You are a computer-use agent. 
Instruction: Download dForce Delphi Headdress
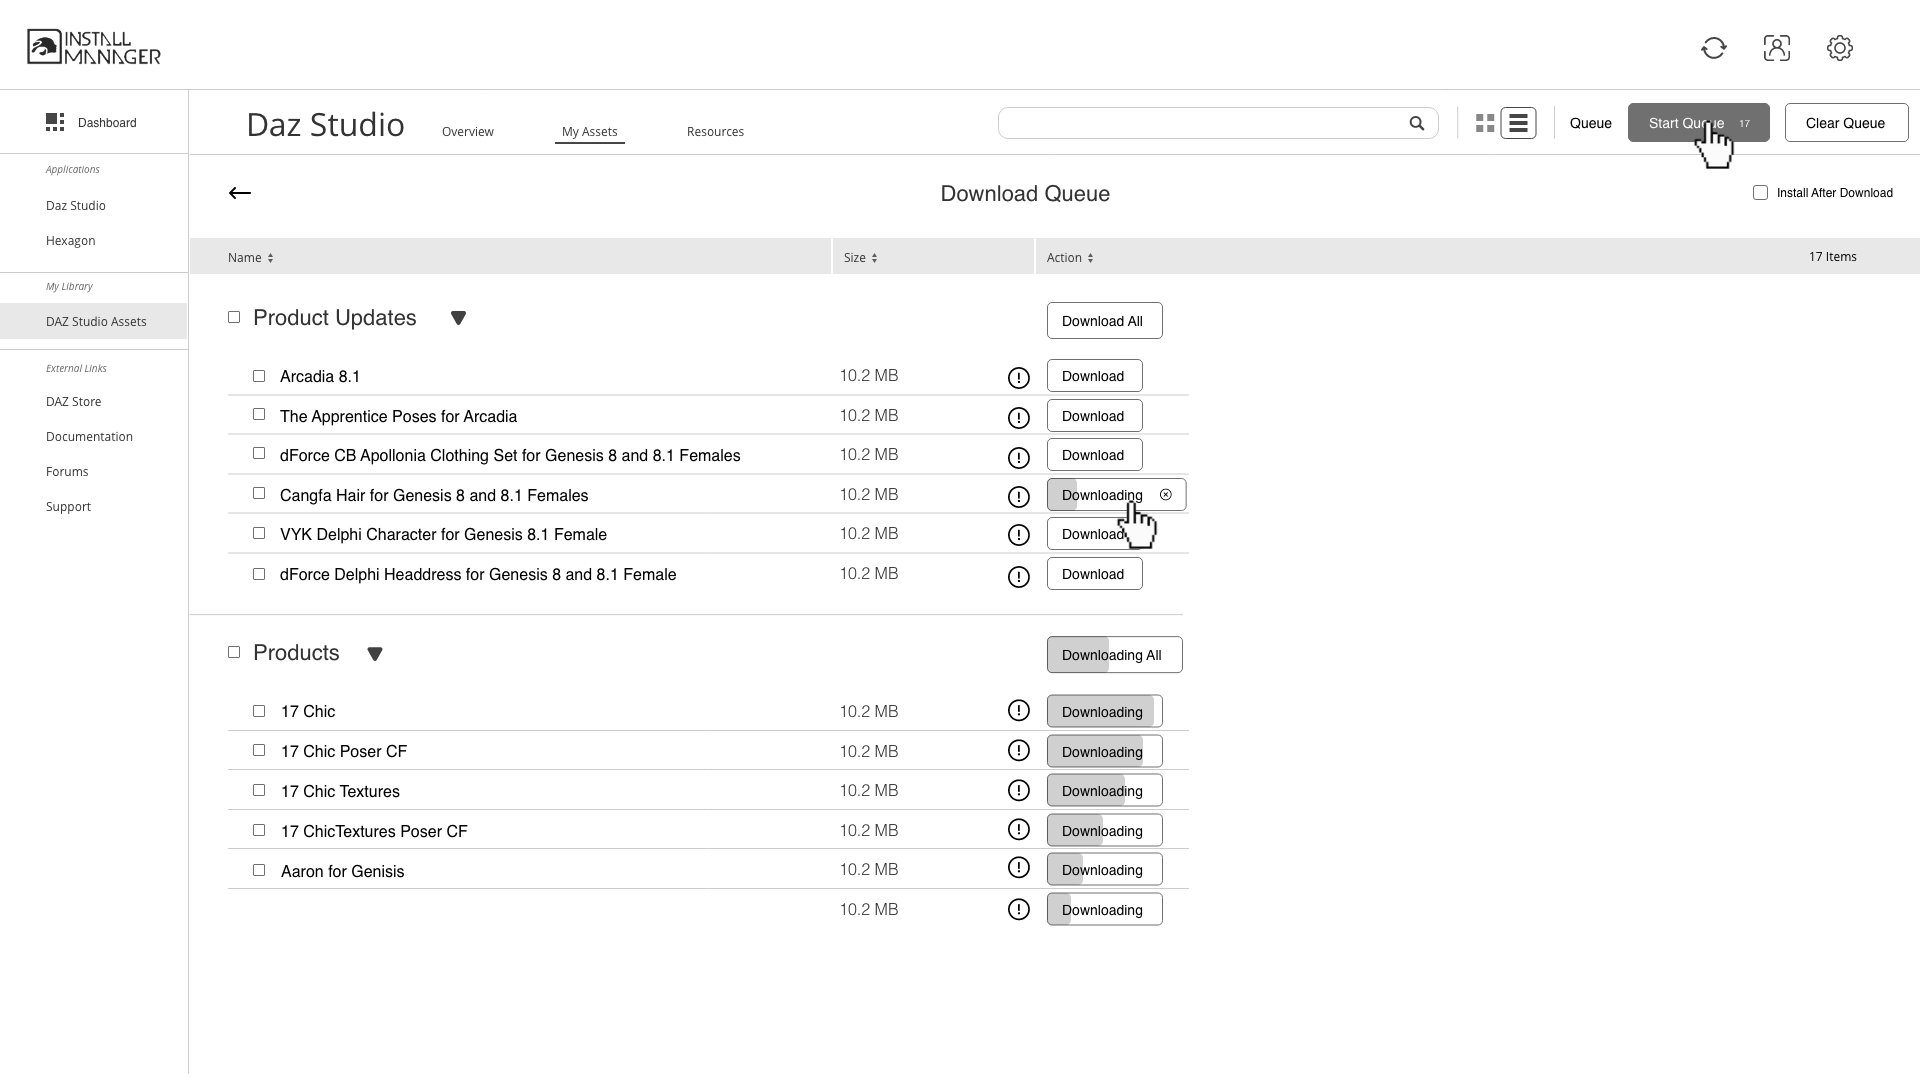[1094, 574]
